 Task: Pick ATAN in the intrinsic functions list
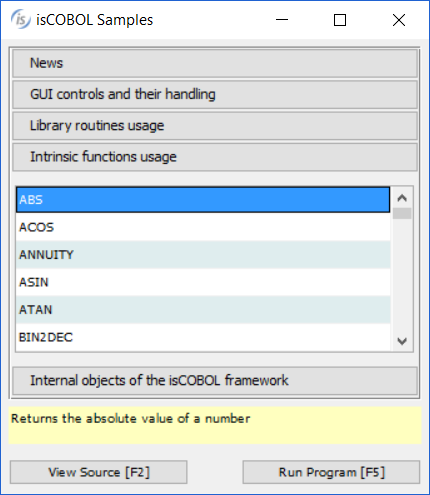click(x=203, y=310)
